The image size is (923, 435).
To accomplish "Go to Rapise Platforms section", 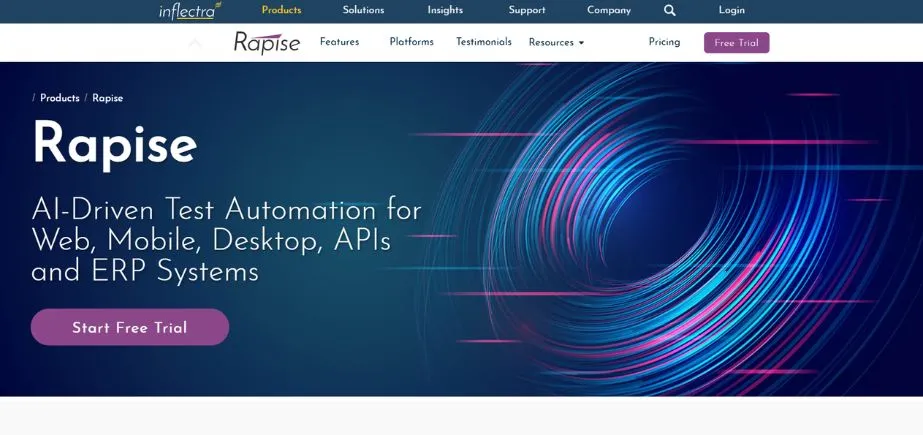I will tap(411, 42).
